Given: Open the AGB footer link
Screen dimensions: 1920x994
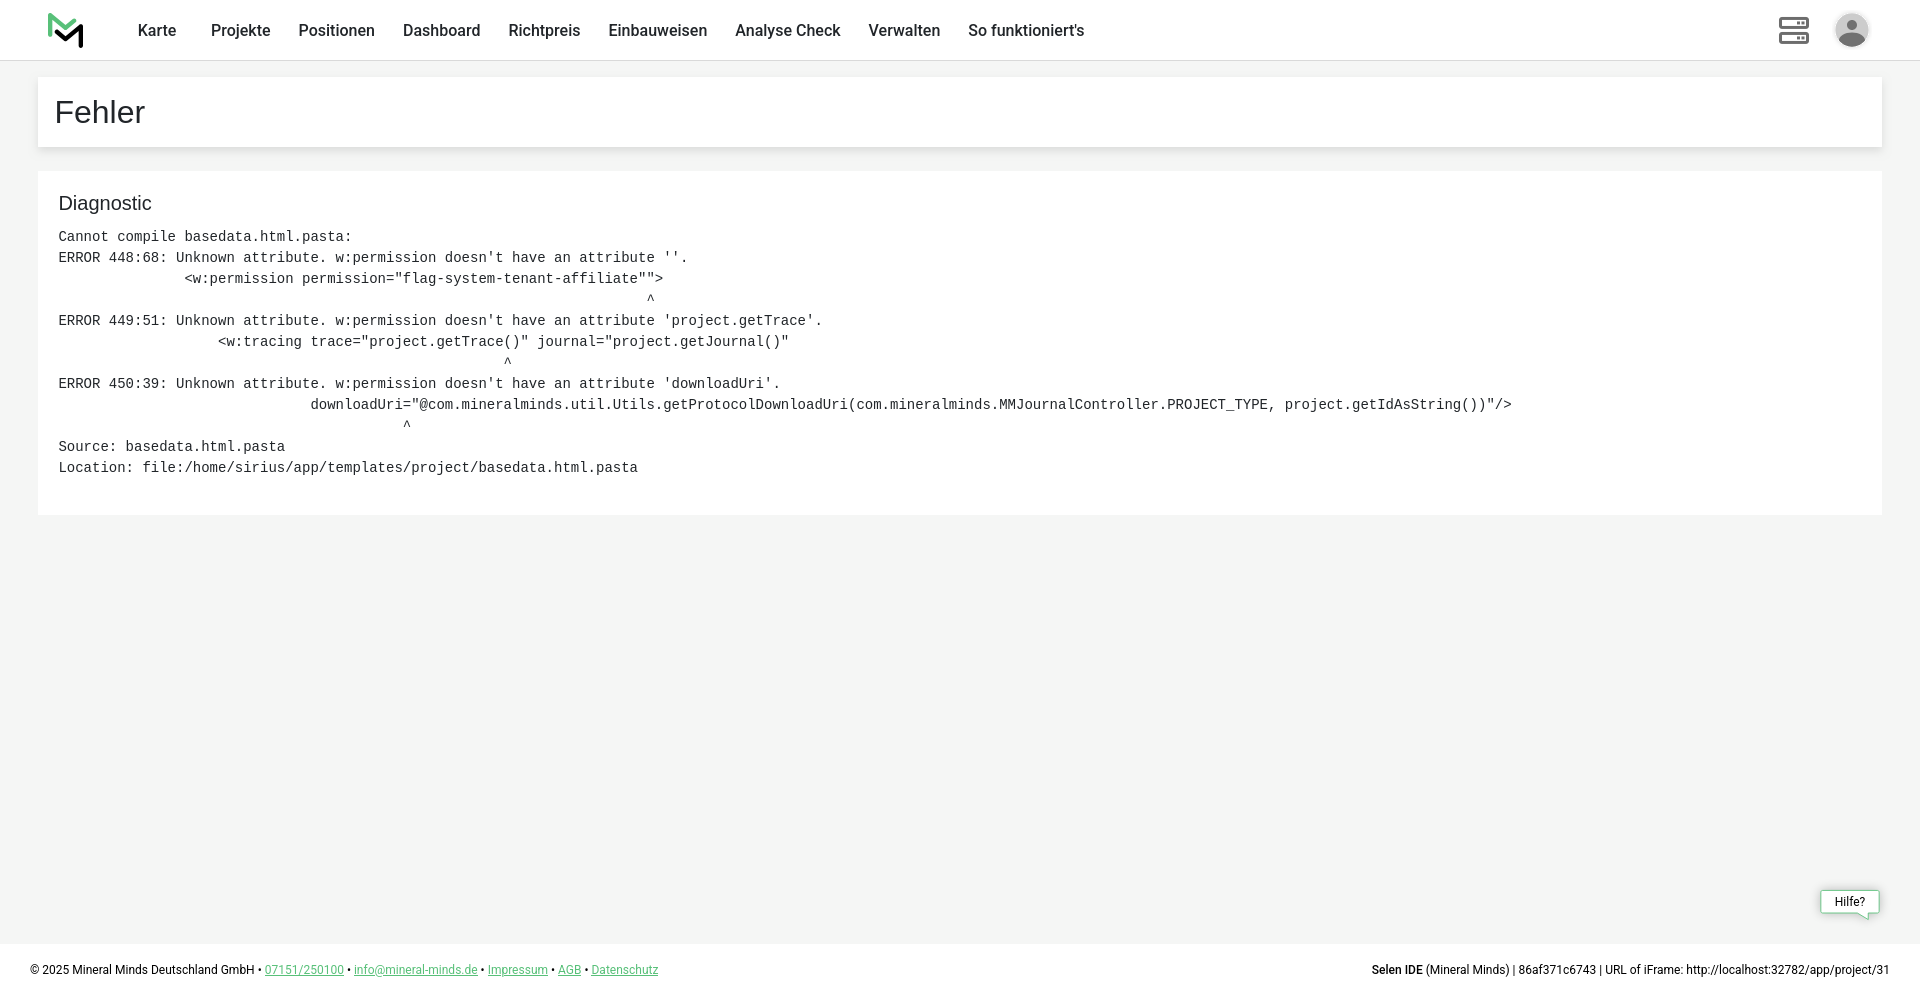Looking at the screenshot, I should pyautogui.click(x=569, y=970).
